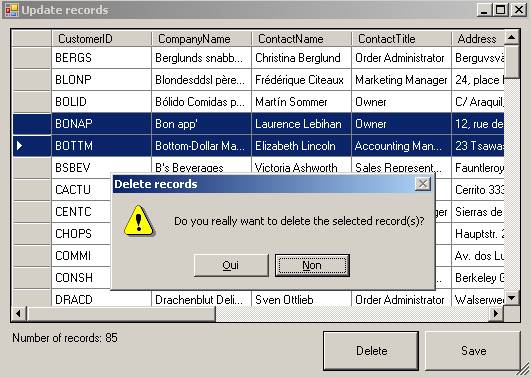Click the resize grip in window corner

(524, 370)
